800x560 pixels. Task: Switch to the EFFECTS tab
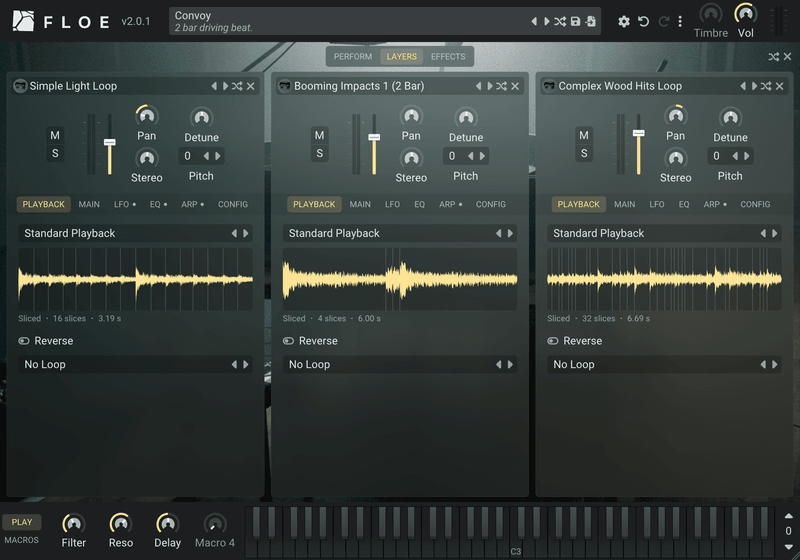pos(448,57)
